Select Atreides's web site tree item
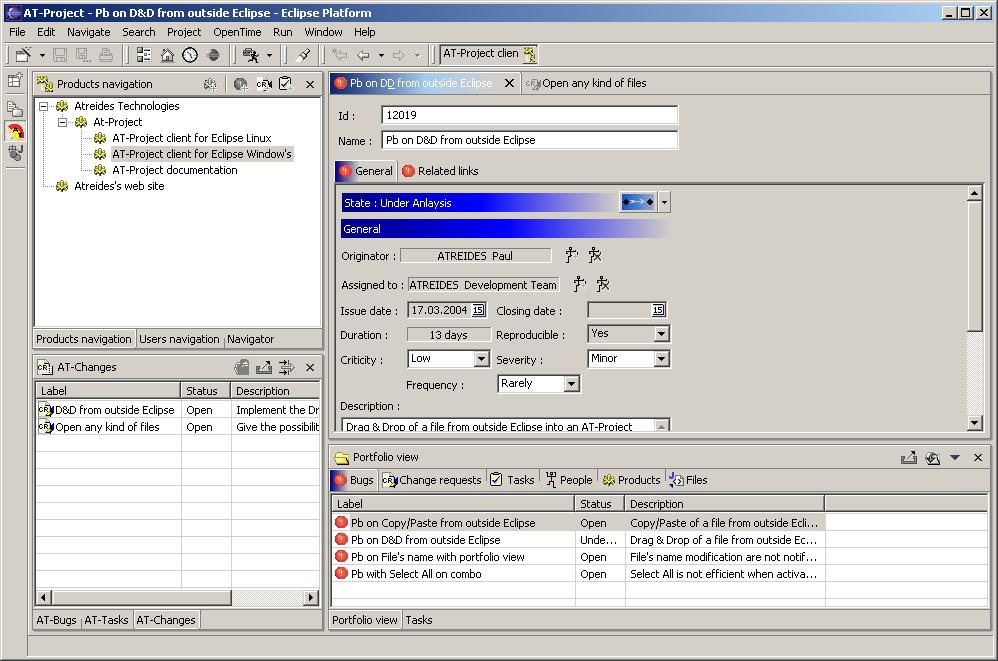998x661 pixels. tap(119, 186)
